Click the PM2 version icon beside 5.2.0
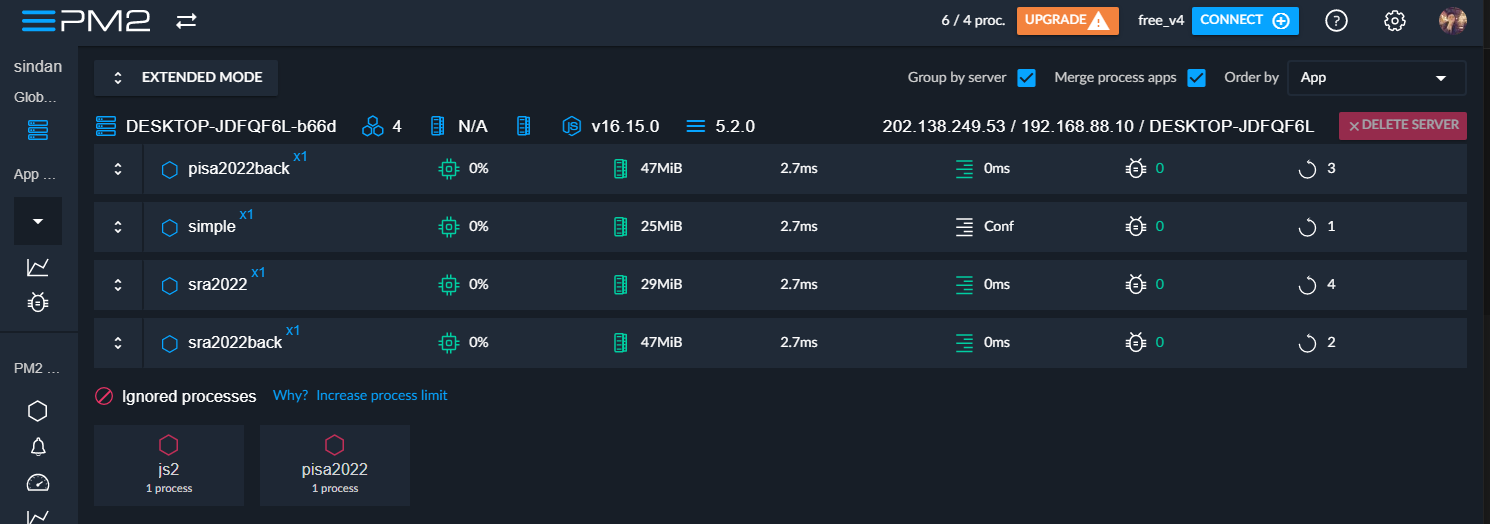The image size is (1490, 524). [696, 127]
